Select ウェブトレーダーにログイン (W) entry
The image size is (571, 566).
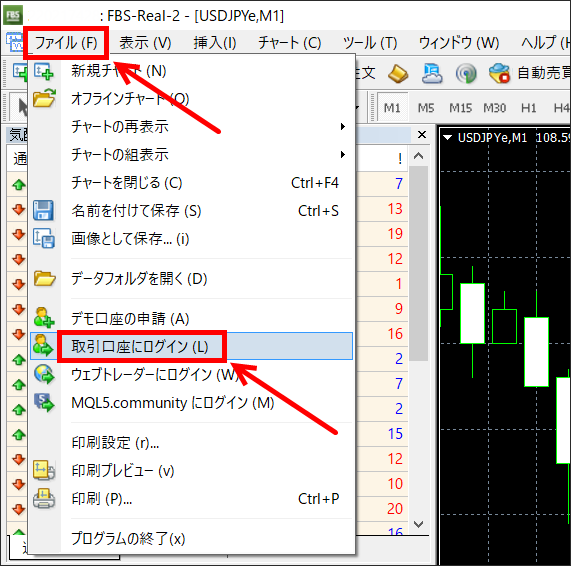192,374
